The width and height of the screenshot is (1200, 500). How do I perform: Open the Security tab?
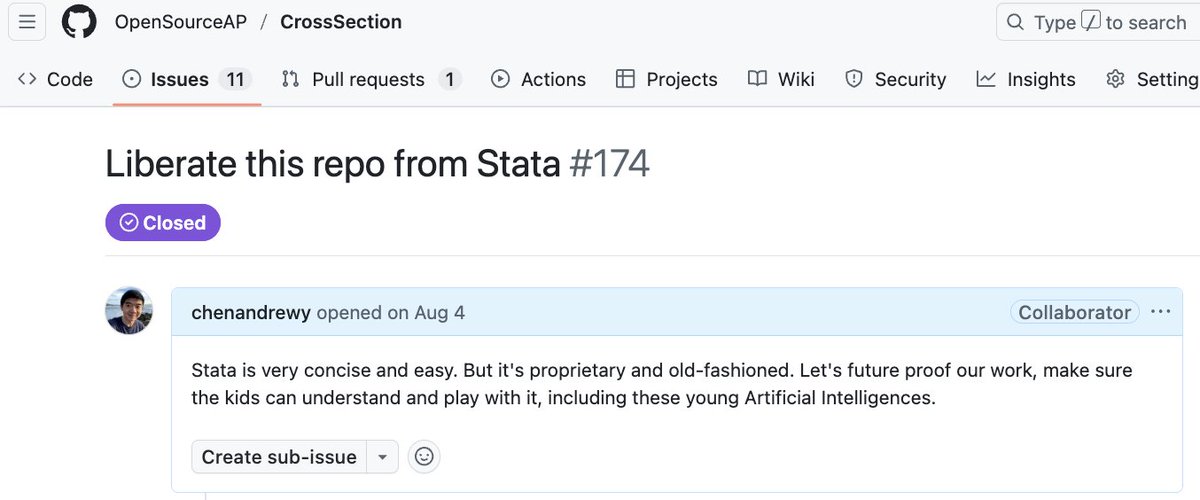(895, 79)
